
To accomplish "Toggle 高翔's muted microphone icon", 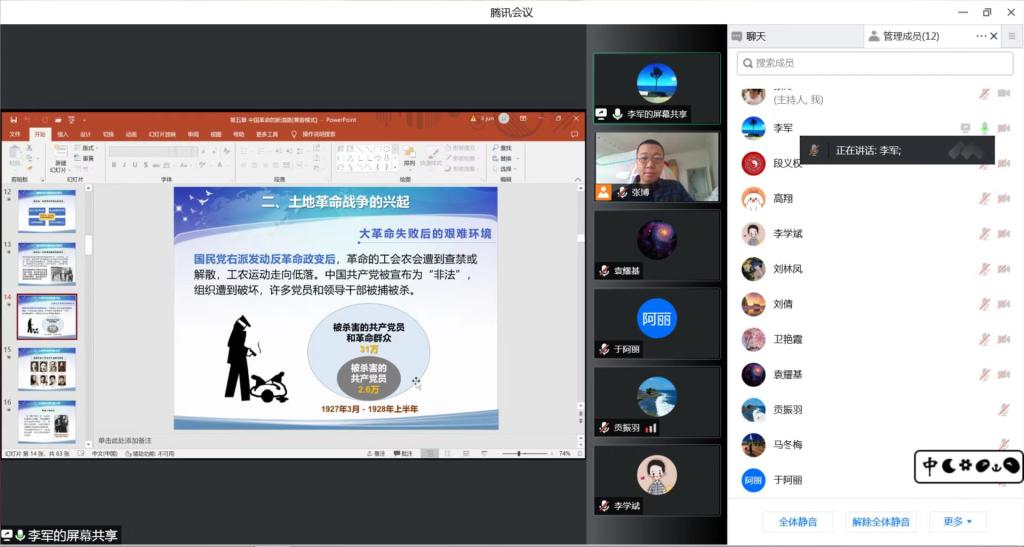I will [x=984, y=199].
